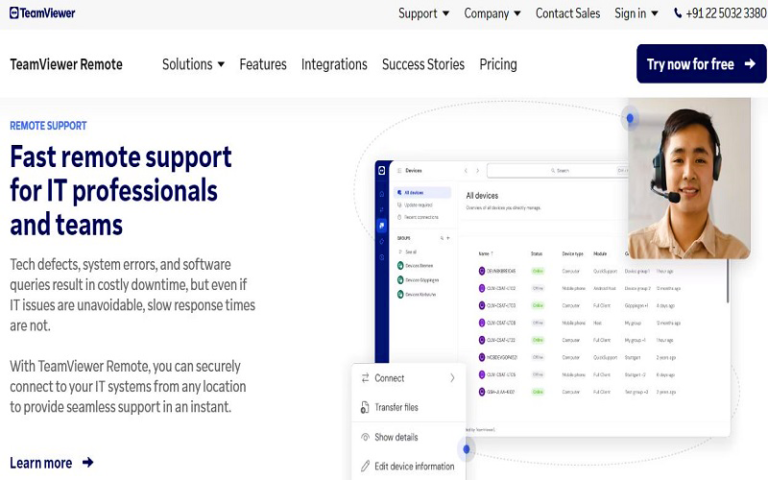Viewport: 768px width, 480px height.
Task: Click the arrow inside Try now for free
Action: (x=750, y=64)
